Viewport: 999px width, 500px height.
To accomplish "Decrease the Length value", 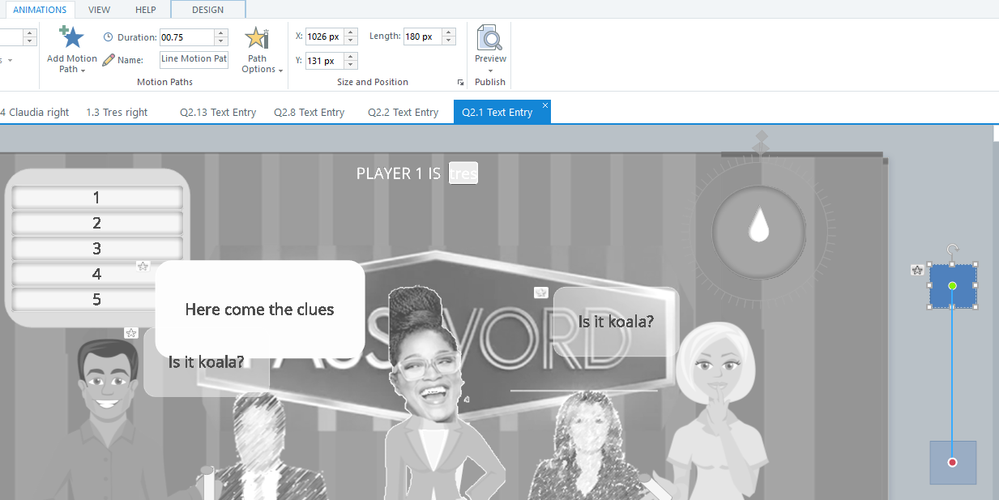I will click(449, 41).
